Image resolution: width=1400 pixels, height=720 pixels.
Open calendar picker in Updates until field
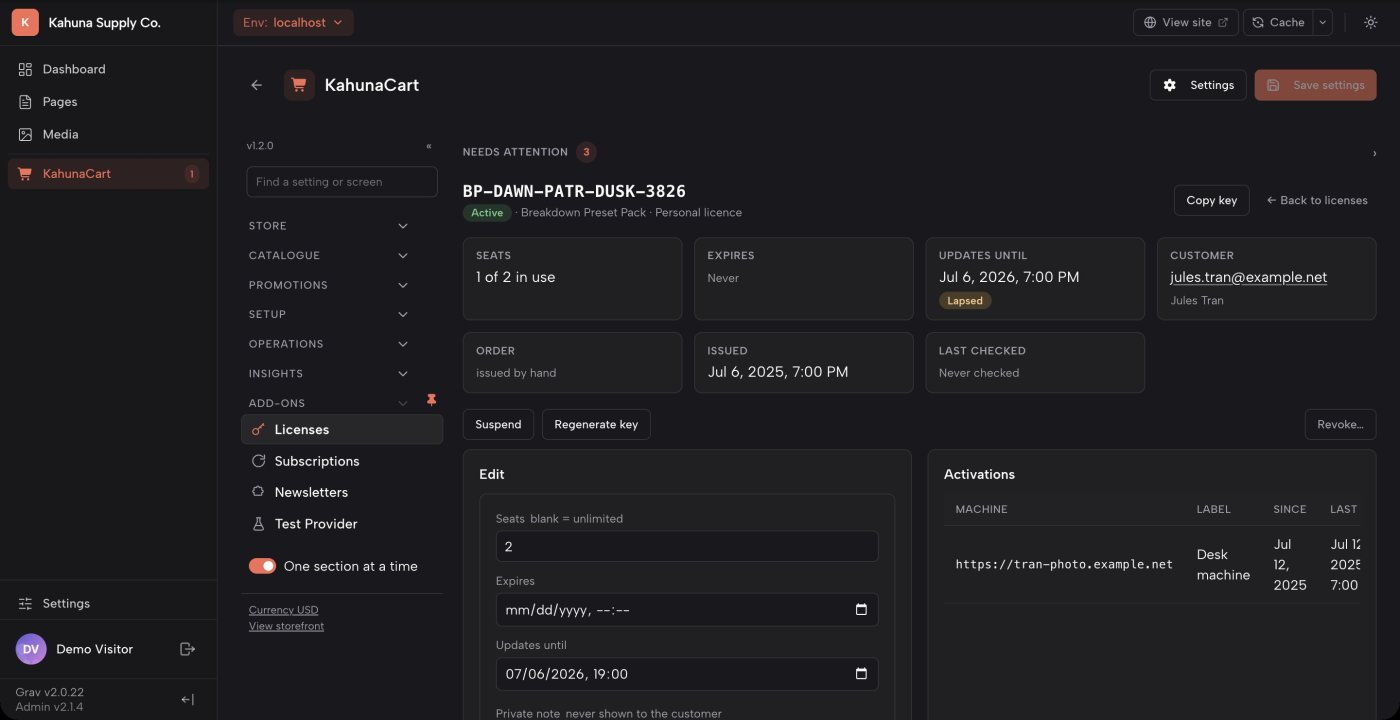tap(861, 674)
